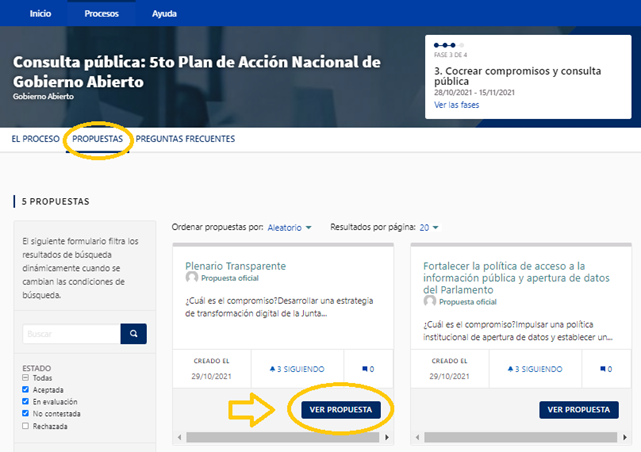Click bell icon in Fortalecer la política card
641x452 pixels.
[510, 369]
